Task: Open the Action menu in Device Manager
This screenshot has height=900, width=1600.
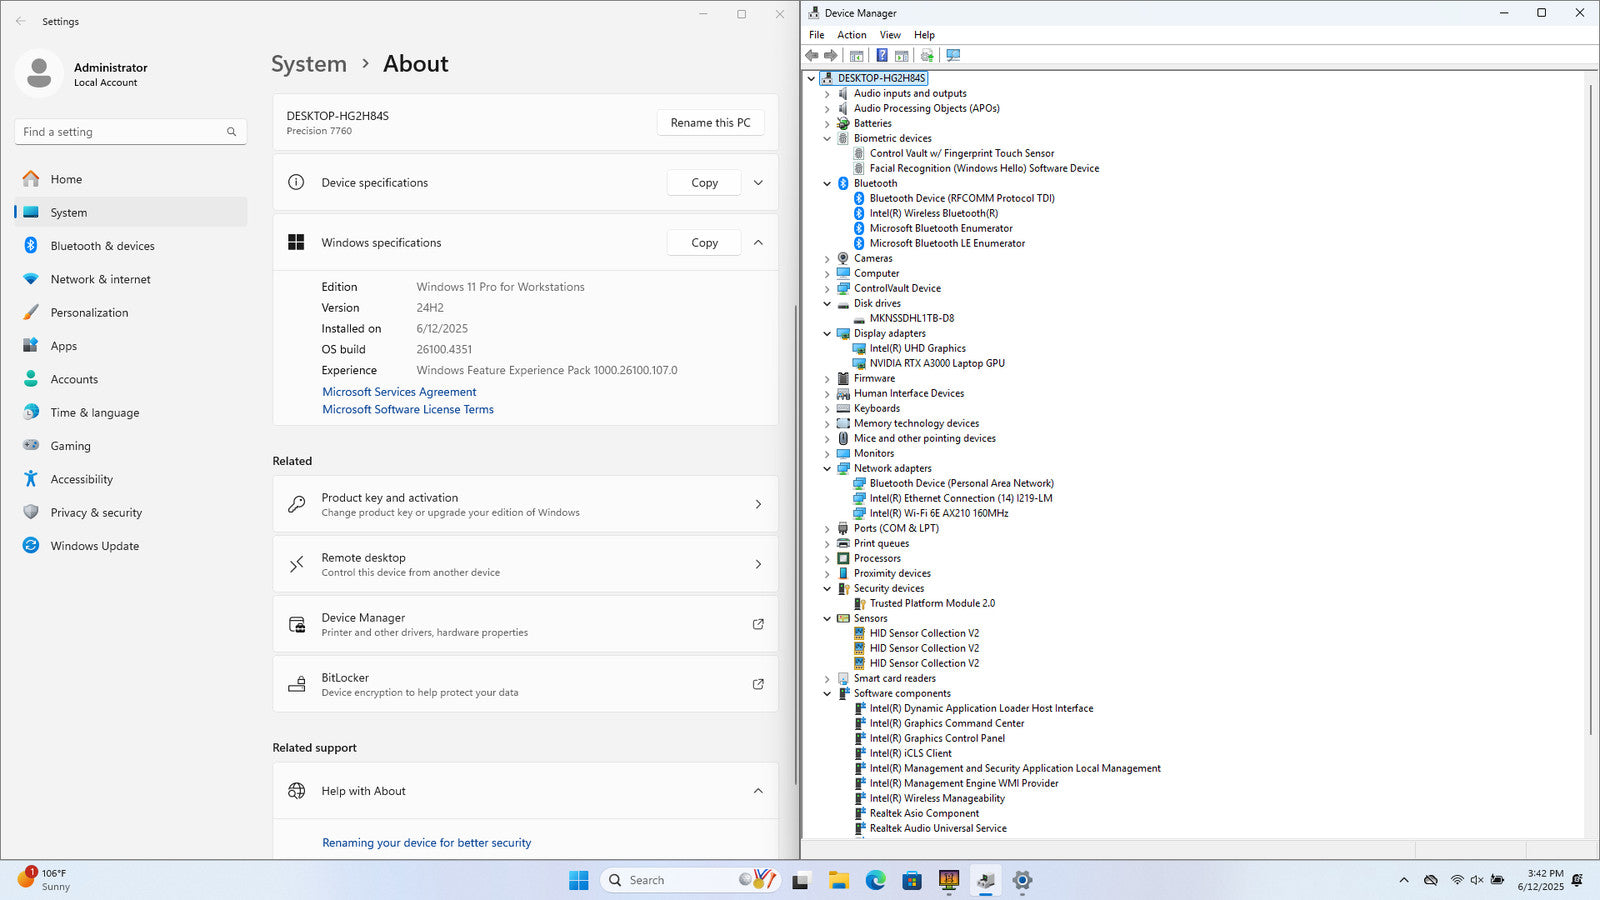Action: 852,35
